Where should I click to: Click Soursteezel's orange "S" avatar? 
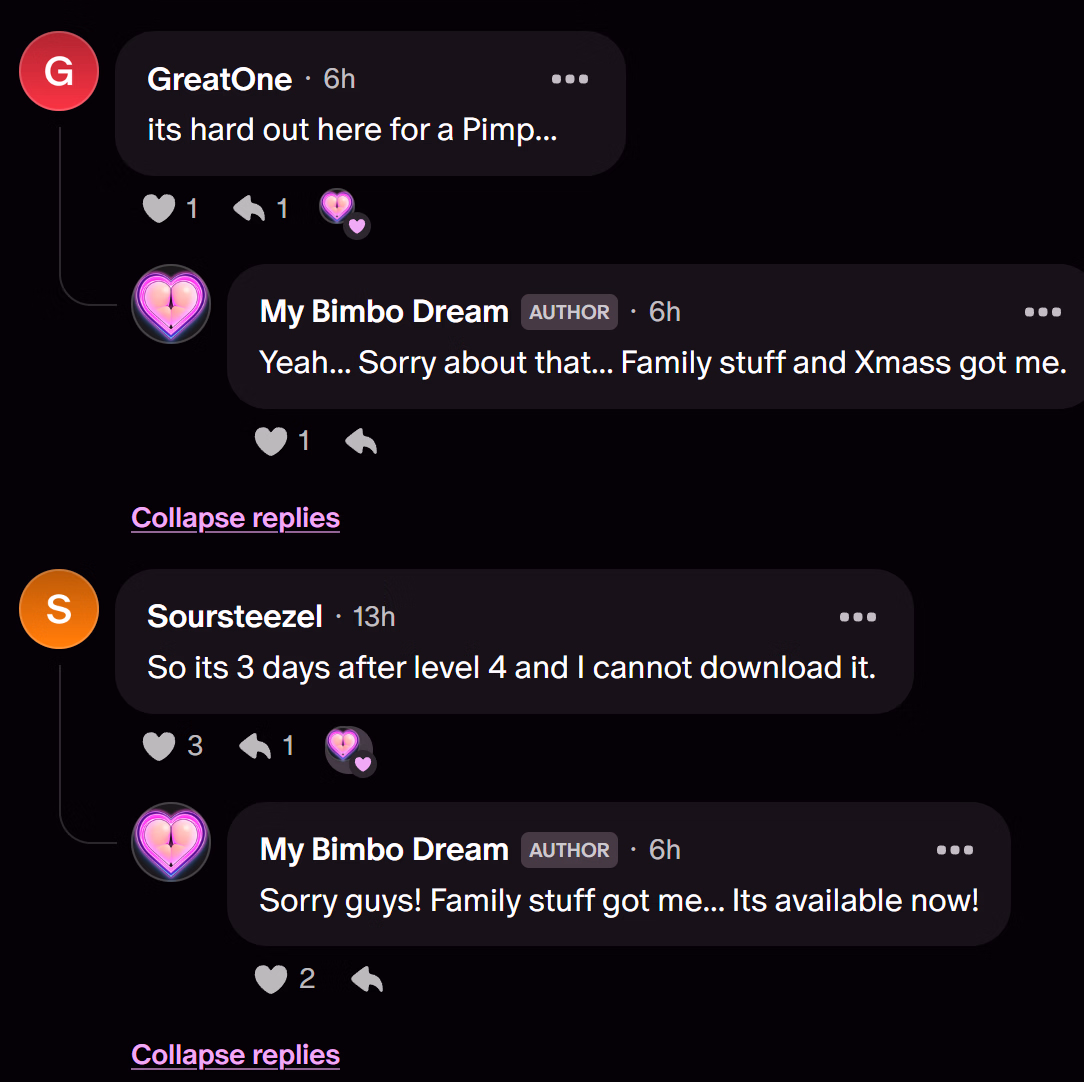click(59, 609)
